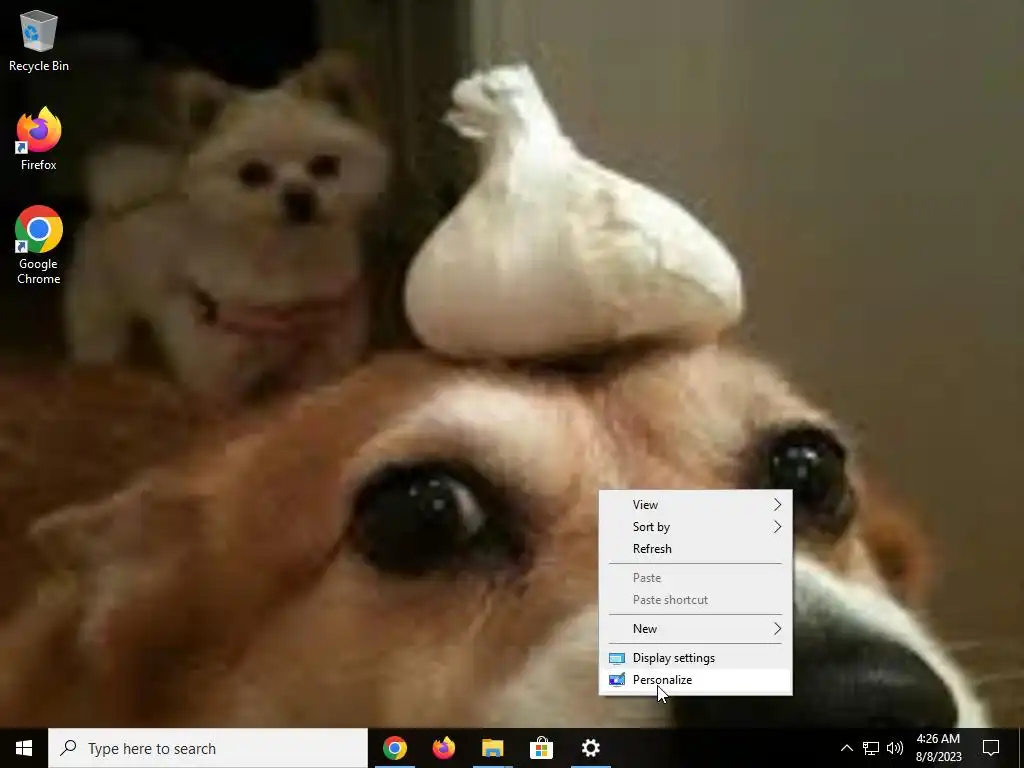Screen dimensions: 1024x768
Task: Open Microsoft Store from the taskbar
Action: 541,748
